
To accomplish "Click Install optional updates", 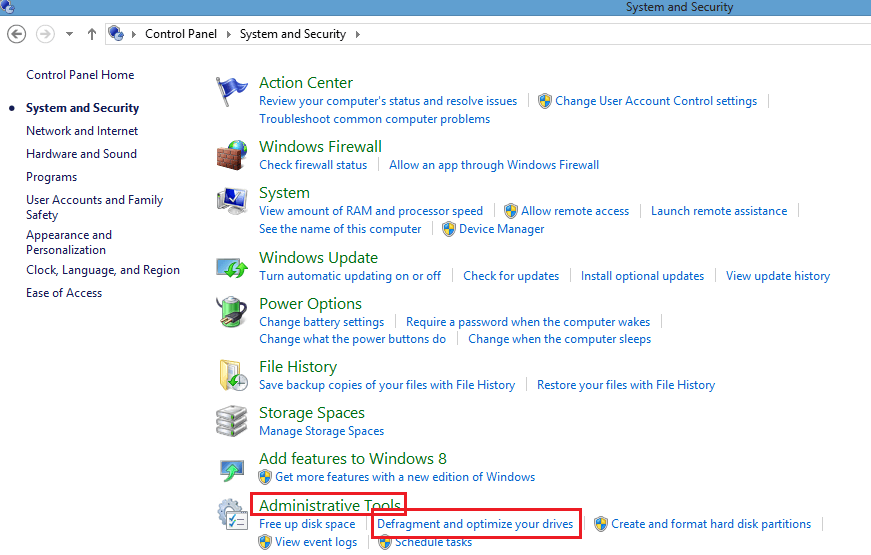I will [642, 276].
